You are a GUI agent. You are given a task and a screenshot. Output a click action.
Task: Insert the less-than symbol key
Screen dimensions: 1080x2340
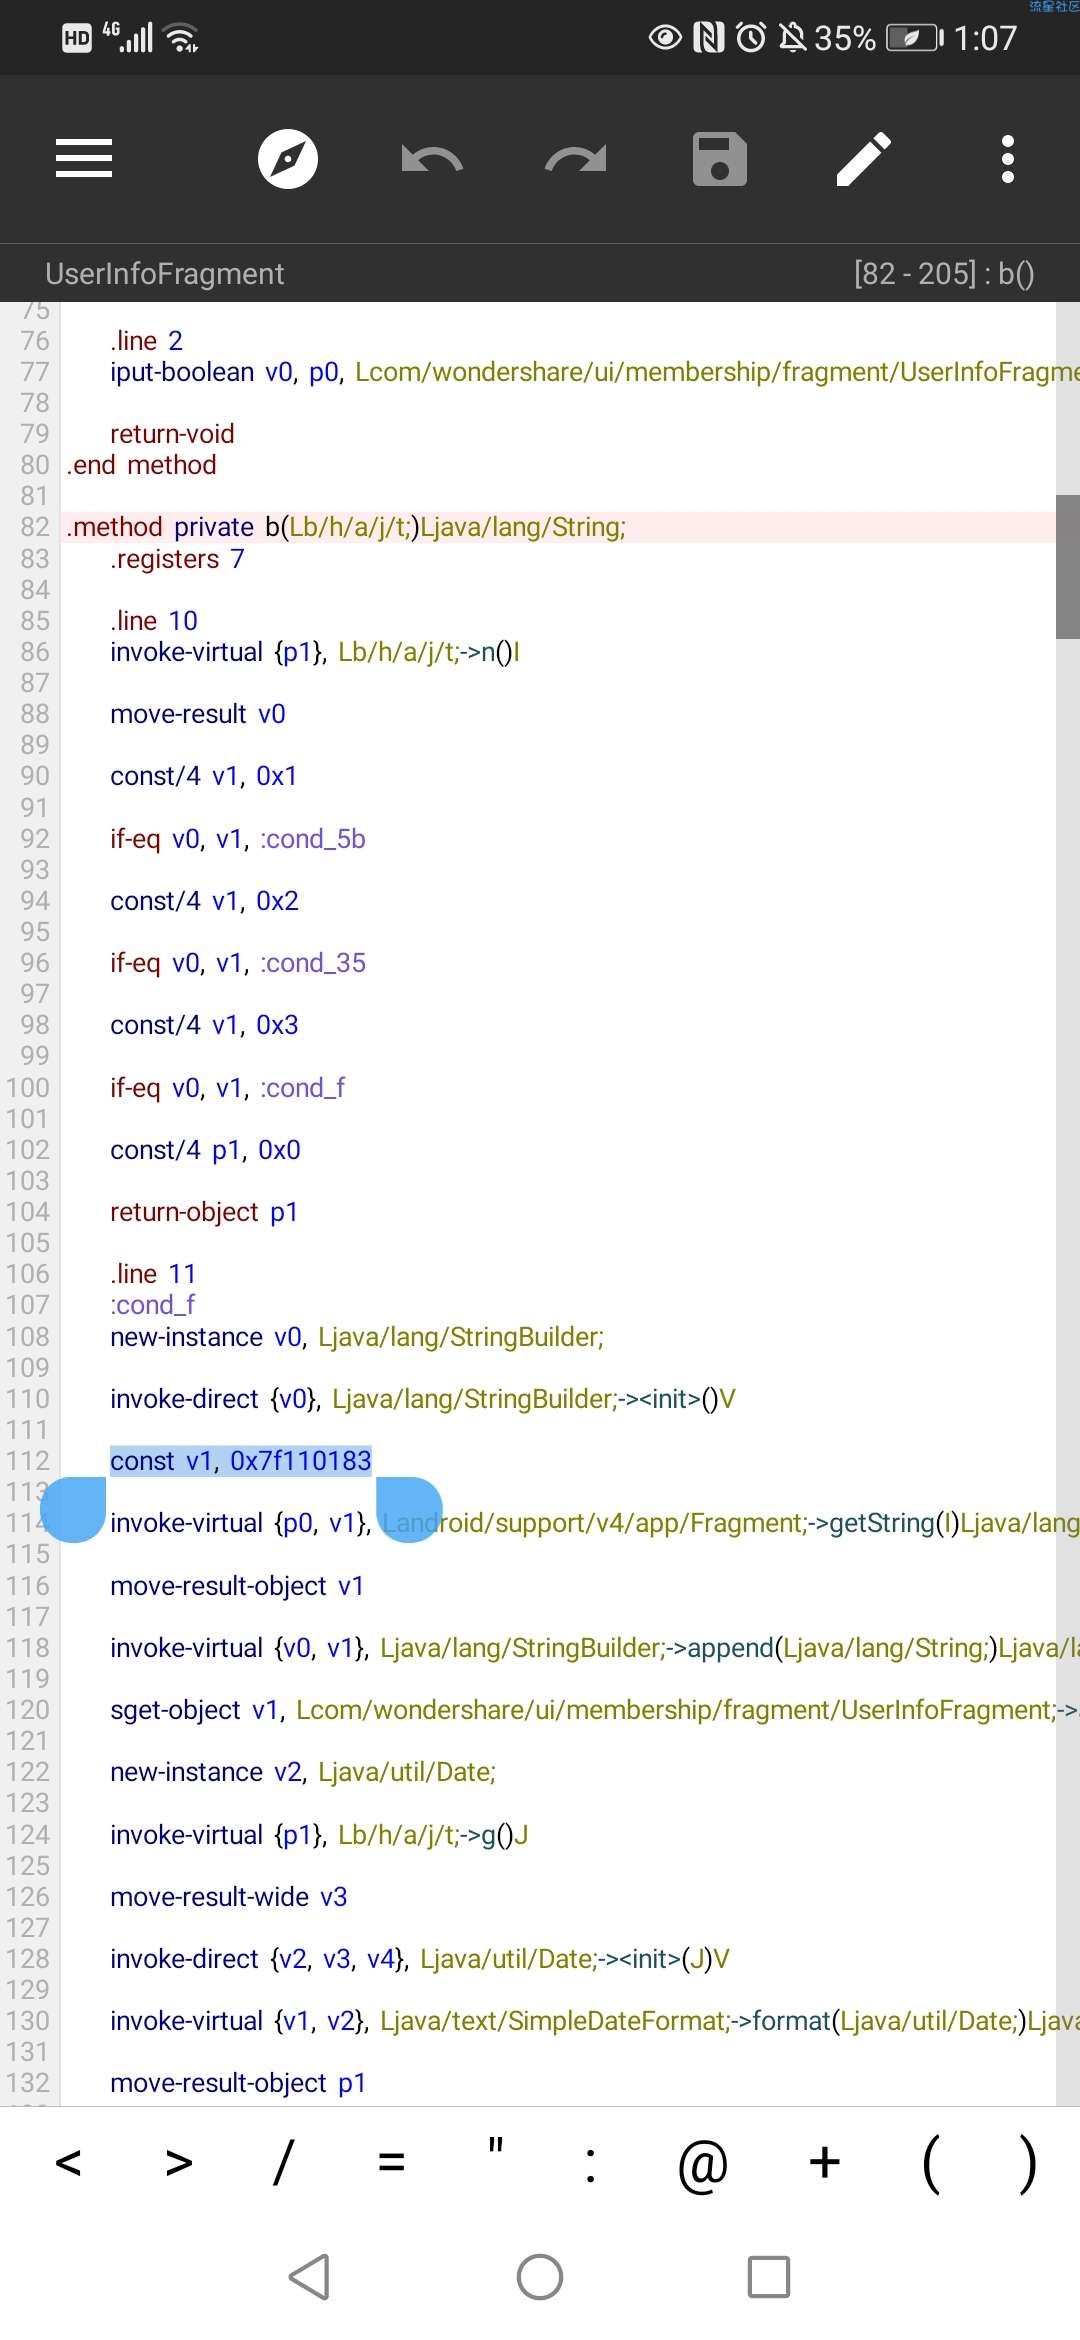tap(68, 2164)
